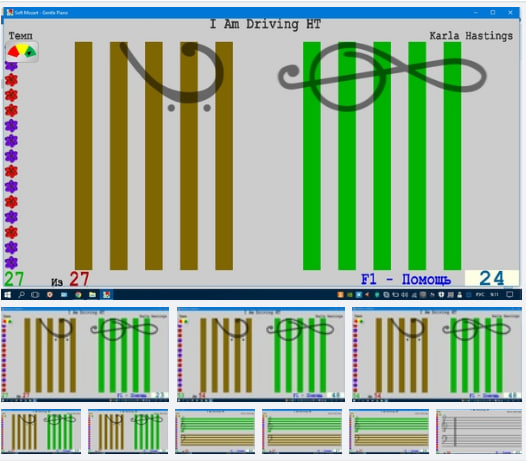Open first thumbnail in the middle row
The width and height of the screenshot is (526, 461).
[x=85, y=354]
